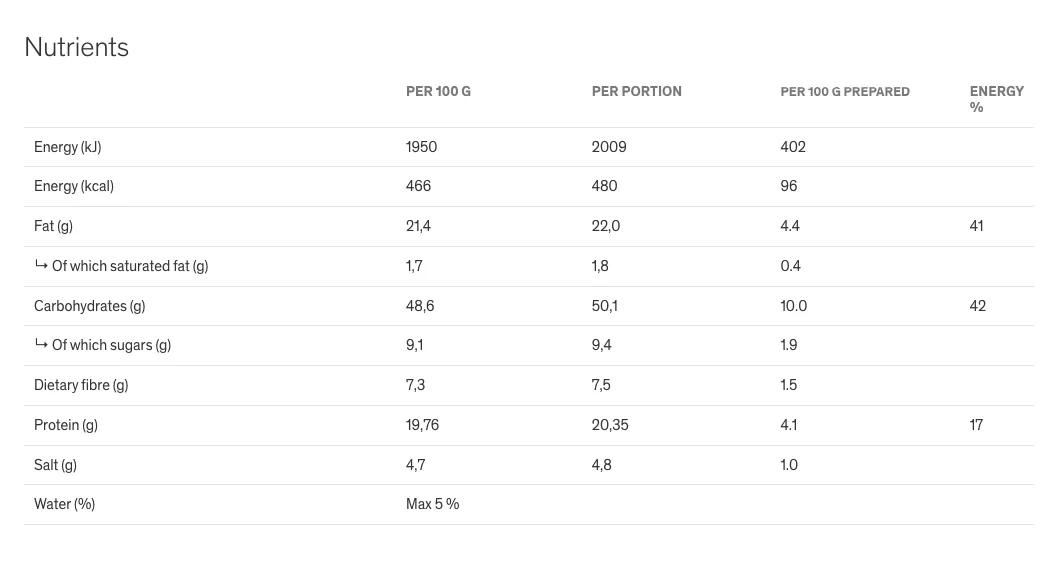1062x570 pixels.
Task: Select the 10.0 carbohydrates prepared value
Action: pos(793,306)
